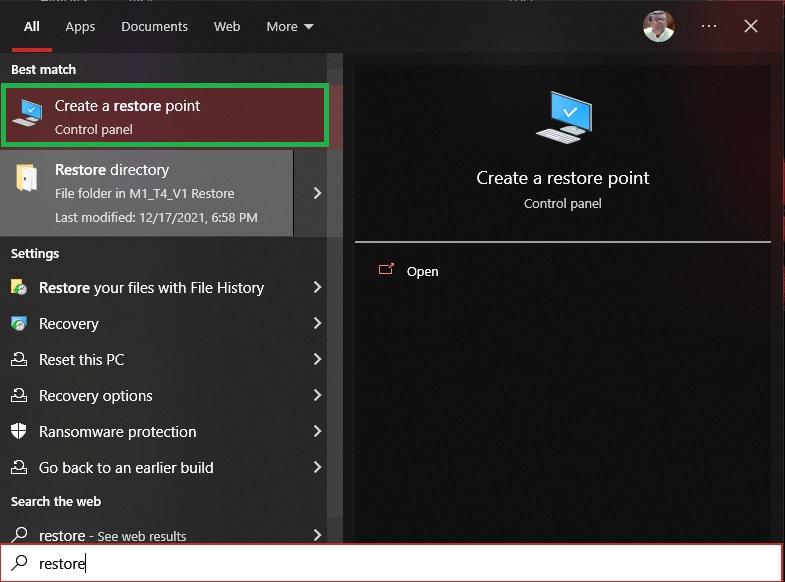Click Open in the preview pane
The width and height of the screenshot is (785, 582).
pos(422,272)
